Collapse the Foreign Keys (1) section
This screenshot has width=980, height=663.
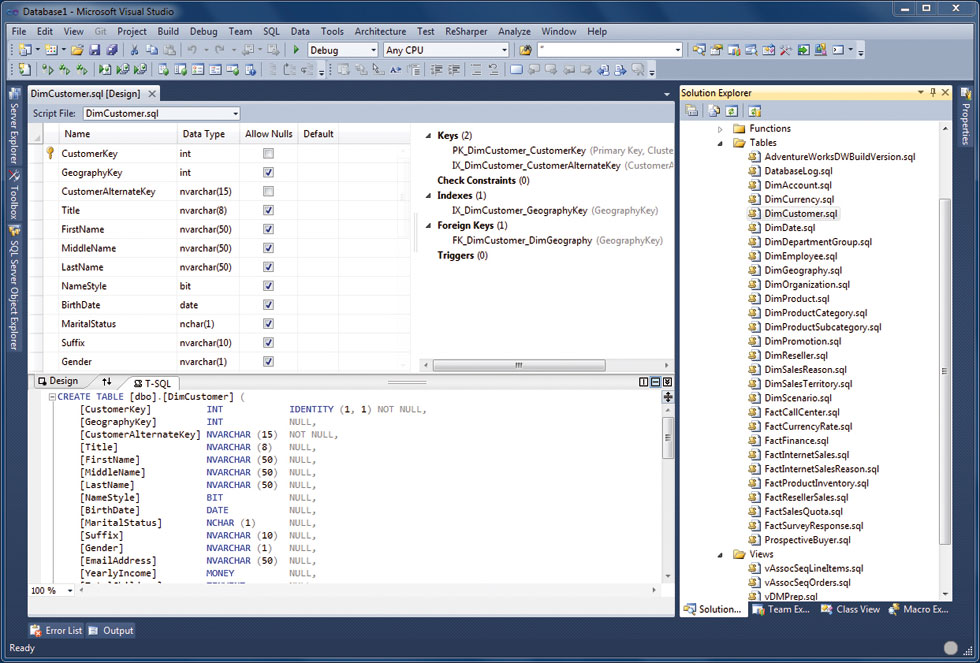[428, 226]
